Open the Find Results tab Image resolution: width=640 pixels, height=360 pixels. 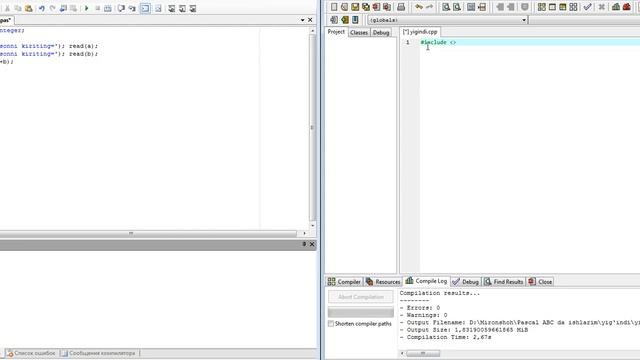click(x=504, y=282)
